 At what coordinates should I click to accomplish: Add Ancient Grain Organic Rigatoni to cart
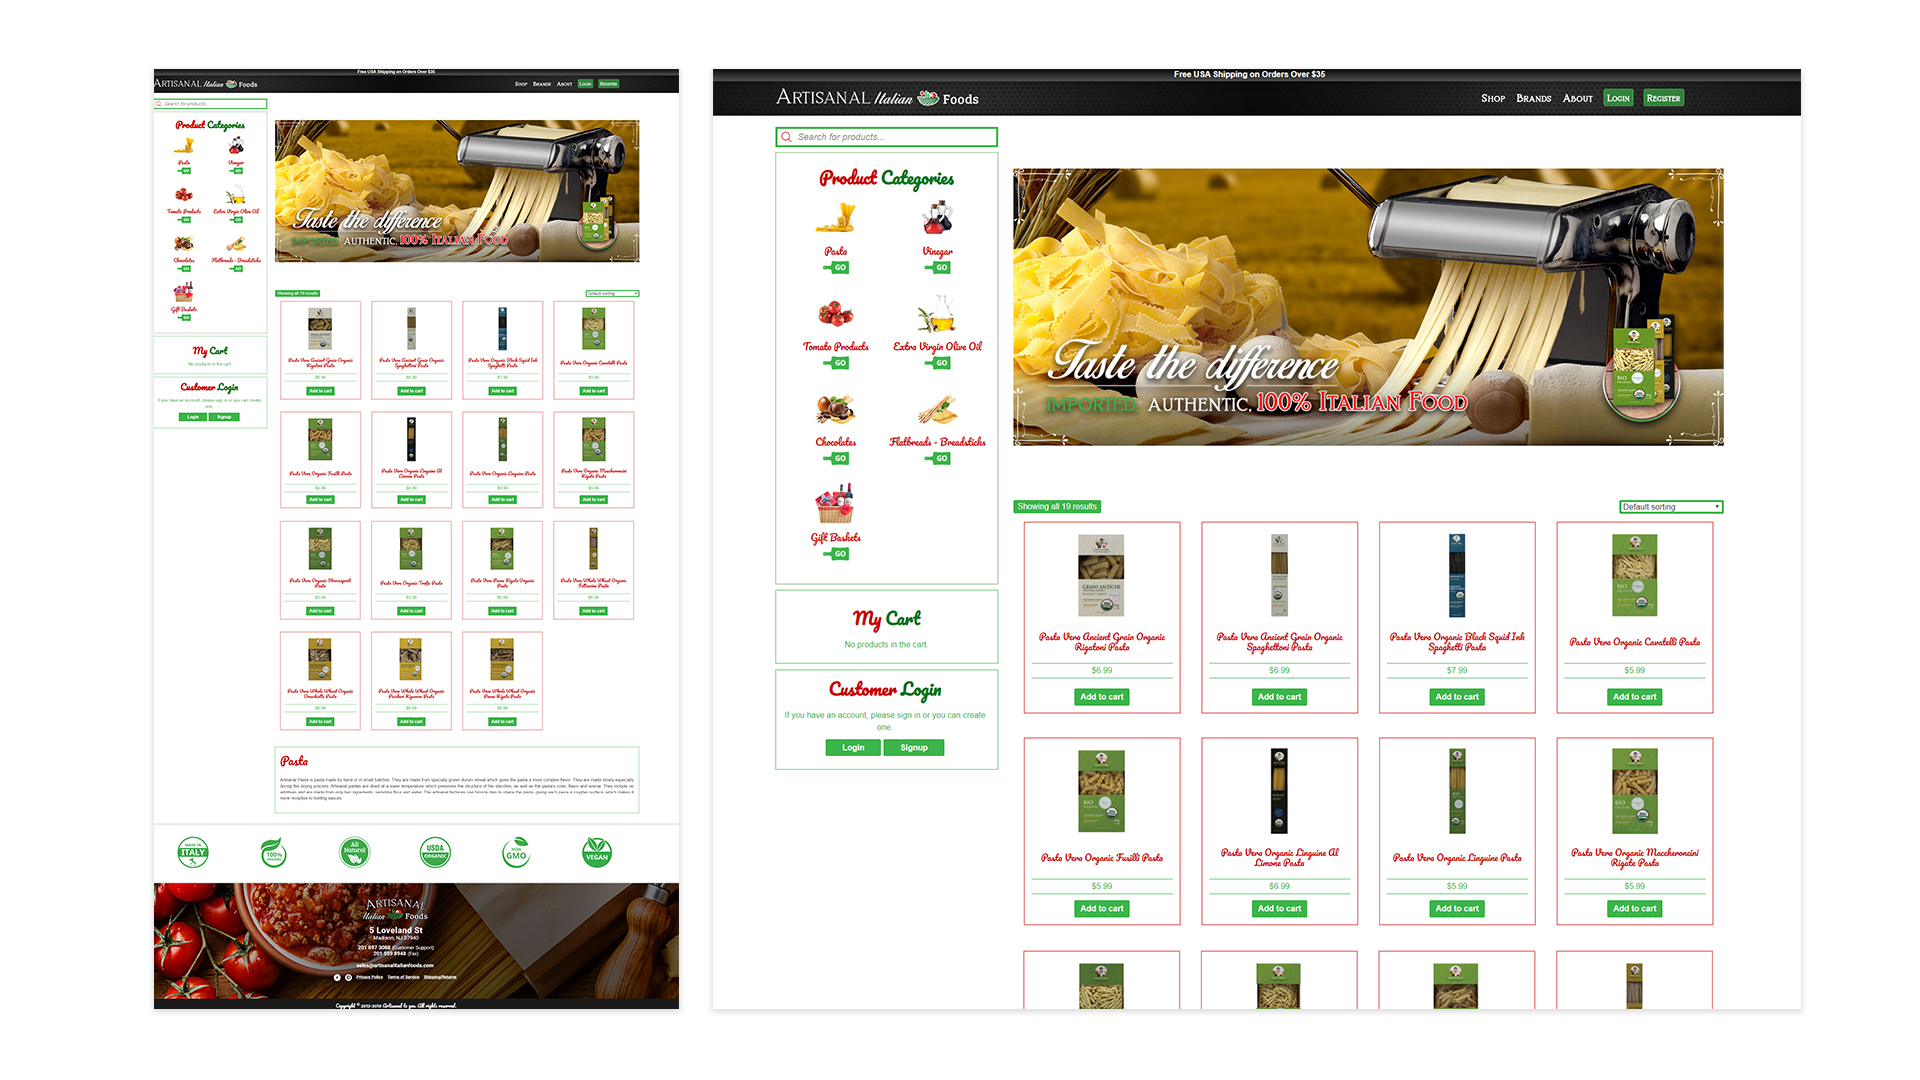point(1102,697)
